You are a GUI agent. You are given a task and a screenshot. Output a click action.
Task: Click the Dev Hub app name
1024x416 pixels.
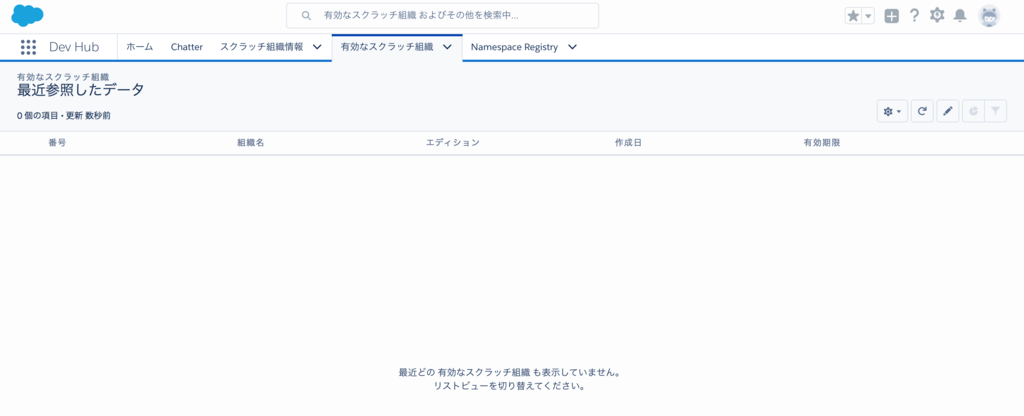pyautogui.click(x=74, y=47)
